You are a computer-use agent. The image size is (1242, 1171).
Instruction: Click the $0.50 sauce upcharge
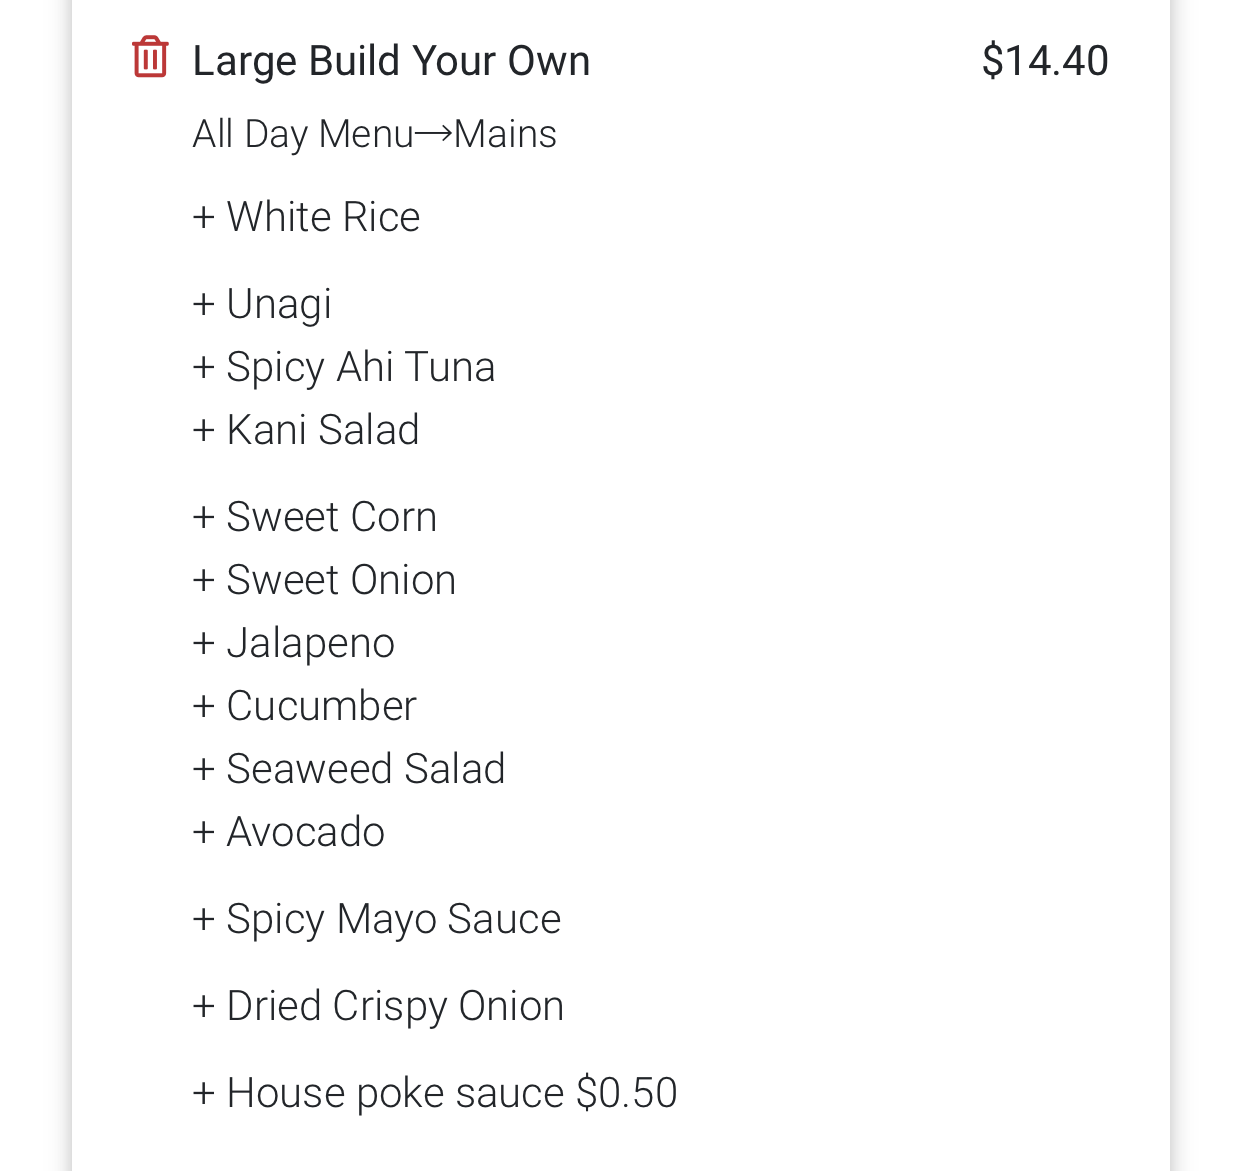pyautogui.click(x=627, y=1093)
